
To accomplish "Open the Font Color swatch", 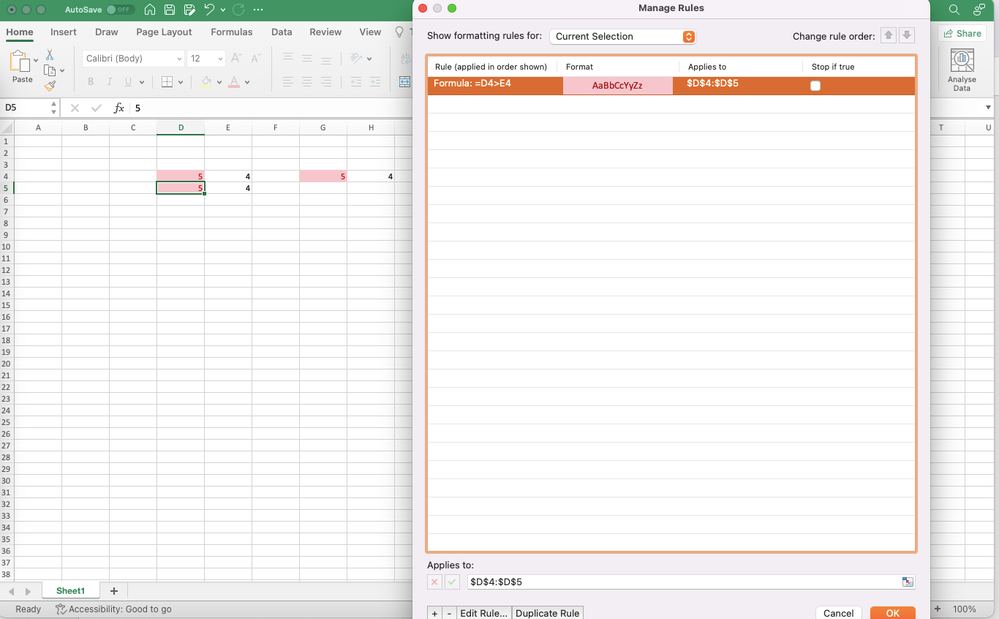I will coord(234,82).
